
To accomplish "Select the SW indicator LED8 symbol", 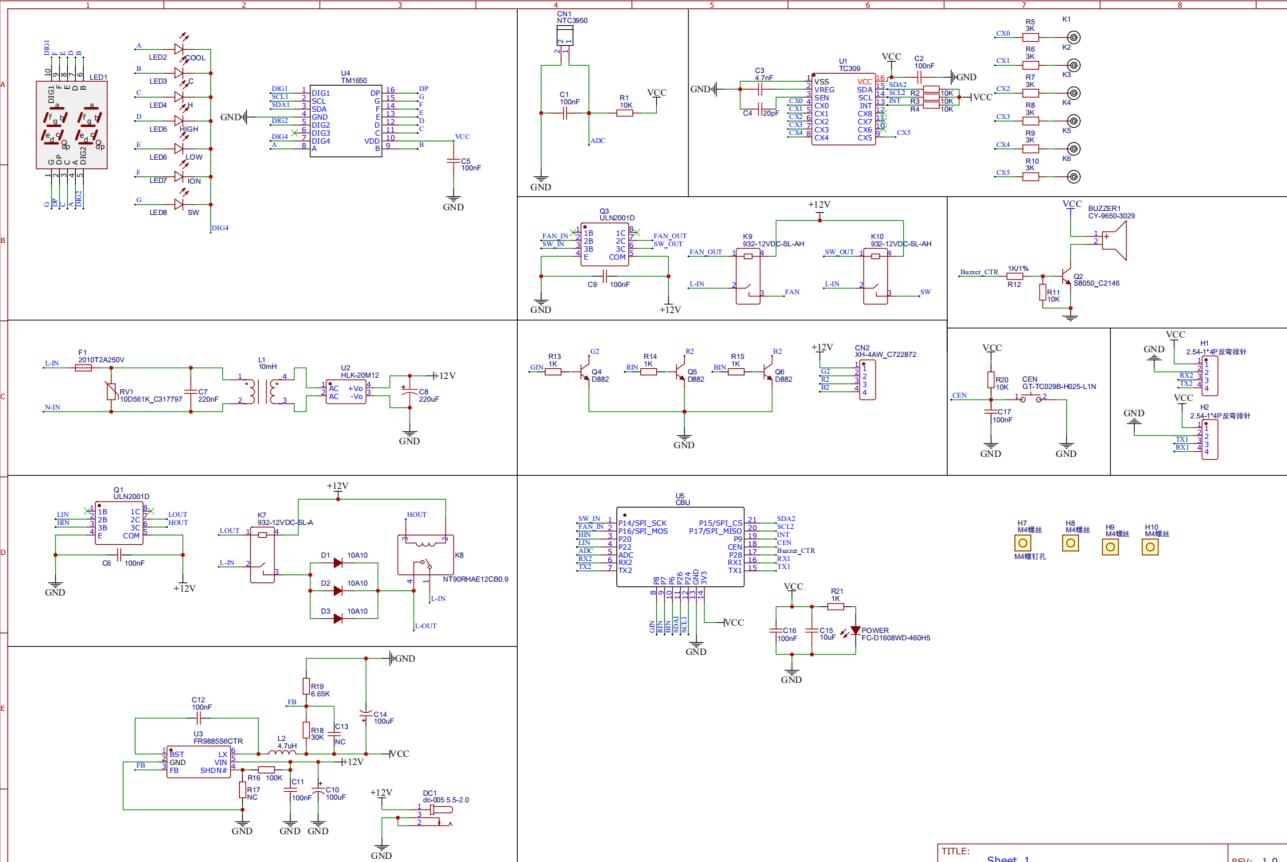I will point(180,204).
